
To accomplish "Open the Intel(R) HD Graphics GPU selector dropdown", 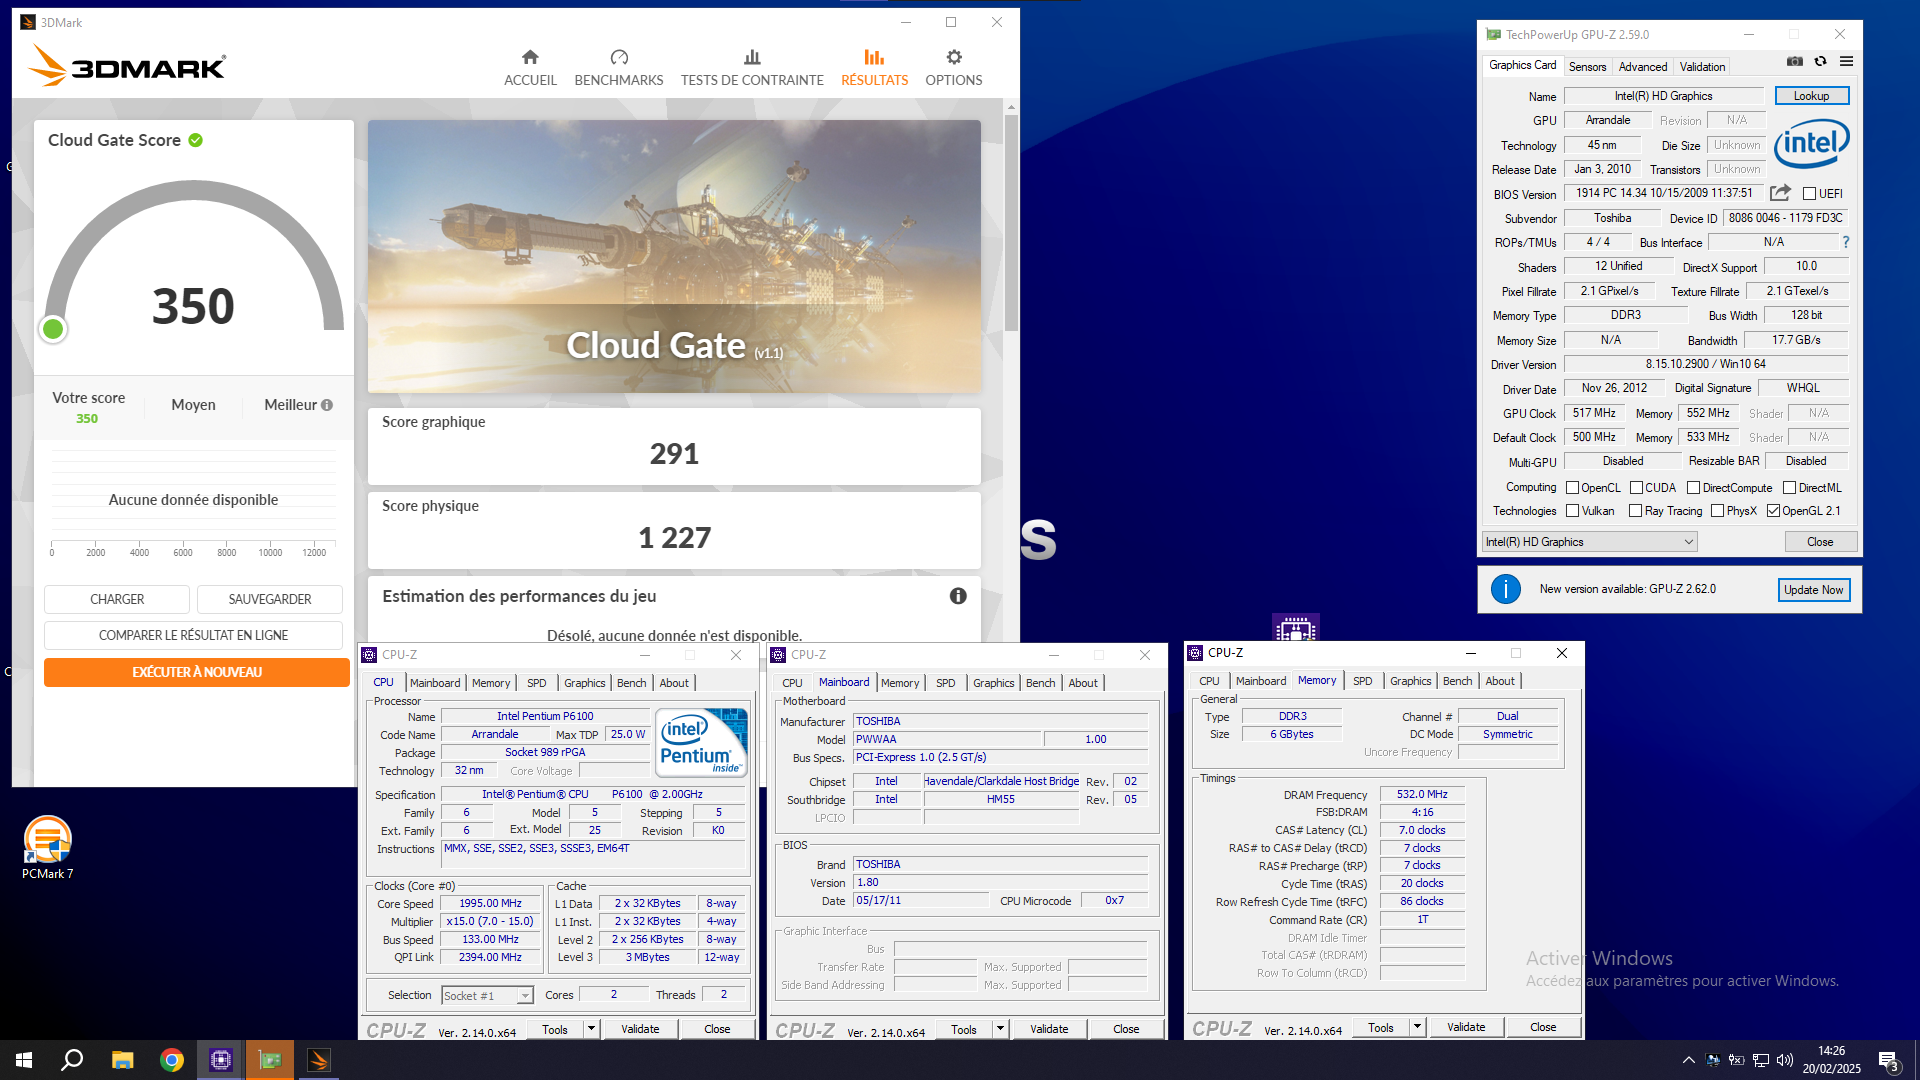I will [x=1589, y=542].
